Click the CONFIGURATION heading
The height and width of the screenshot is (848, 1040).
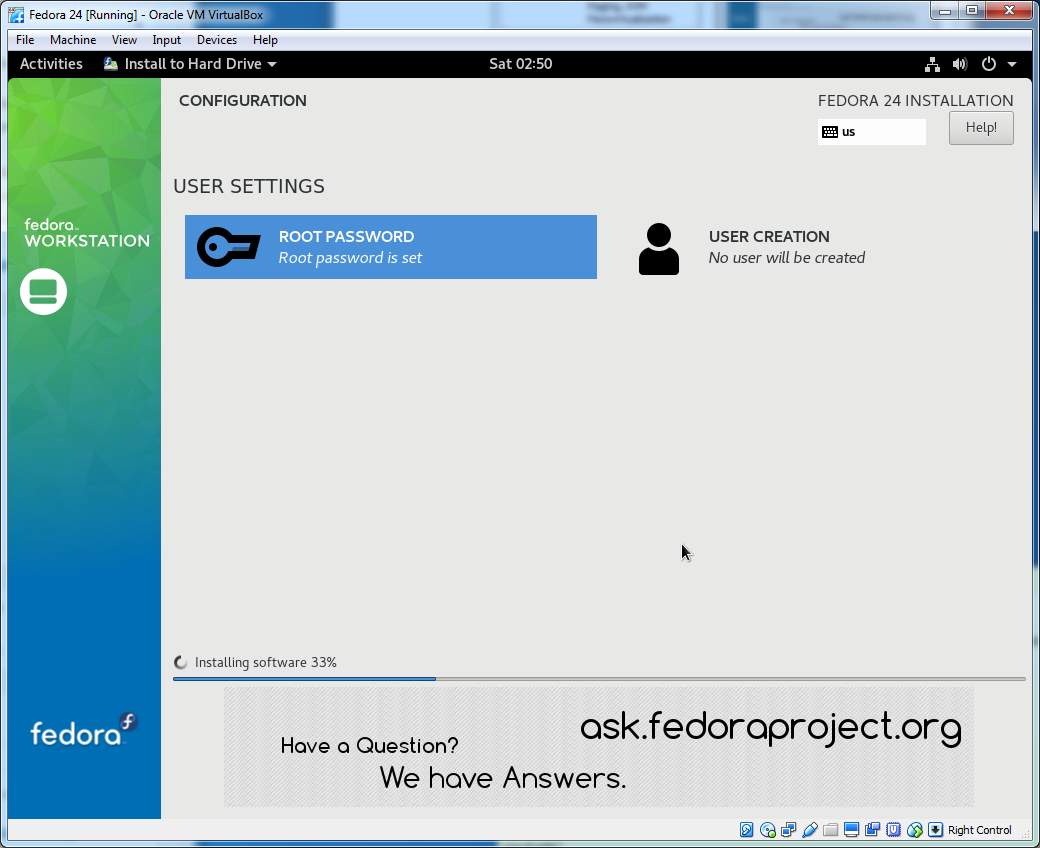(243, 101)
